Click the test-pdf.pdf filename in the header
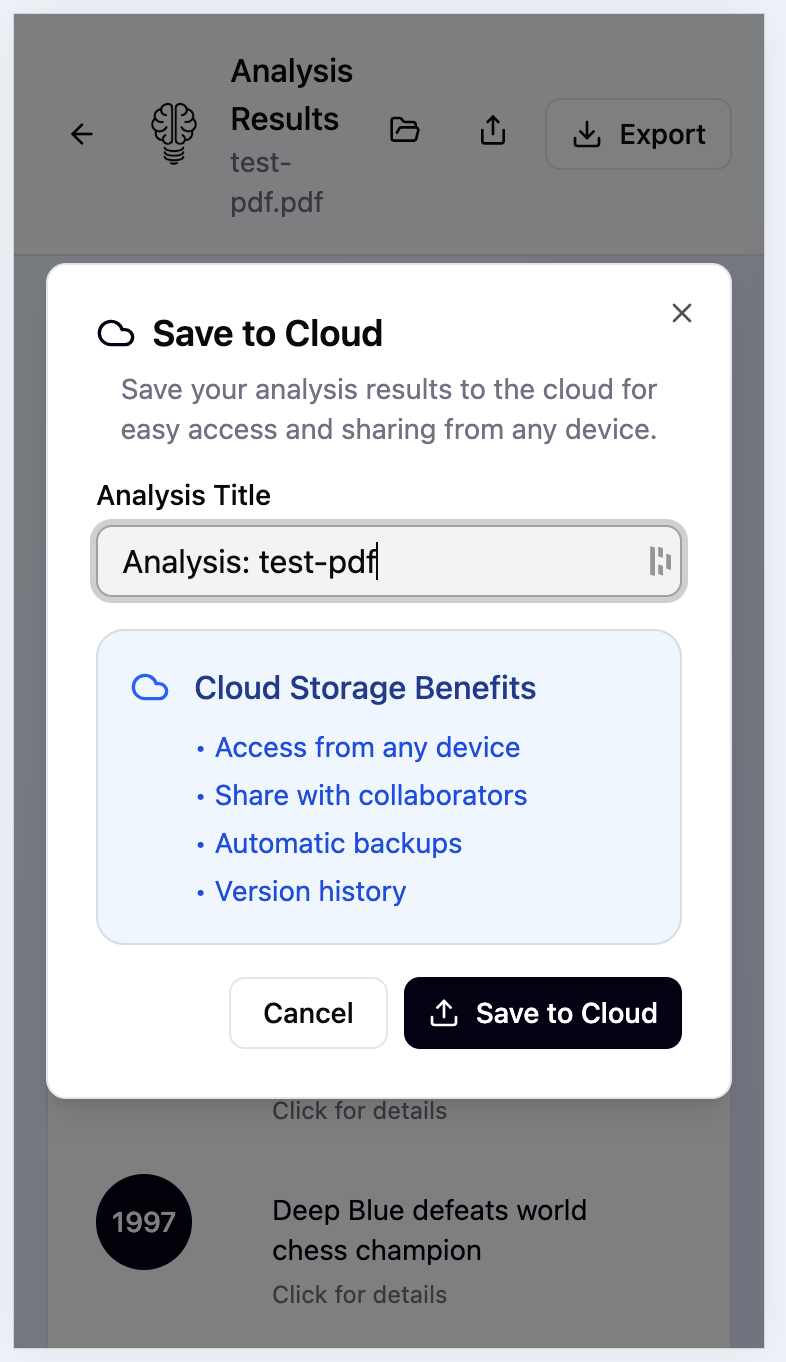 click(276, 182)
